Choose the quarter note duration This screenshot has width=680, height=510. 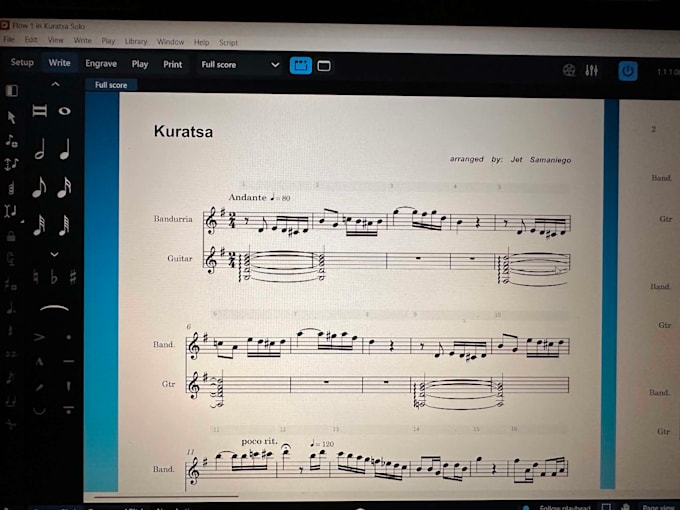tap(65, 149)
